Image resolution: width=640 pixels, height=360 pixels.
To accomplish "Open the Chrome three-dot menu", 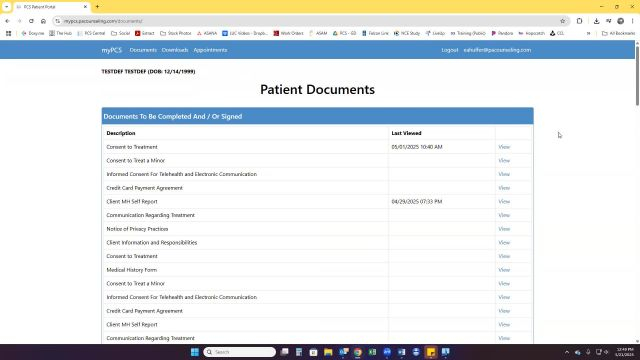I will (632, 21).
